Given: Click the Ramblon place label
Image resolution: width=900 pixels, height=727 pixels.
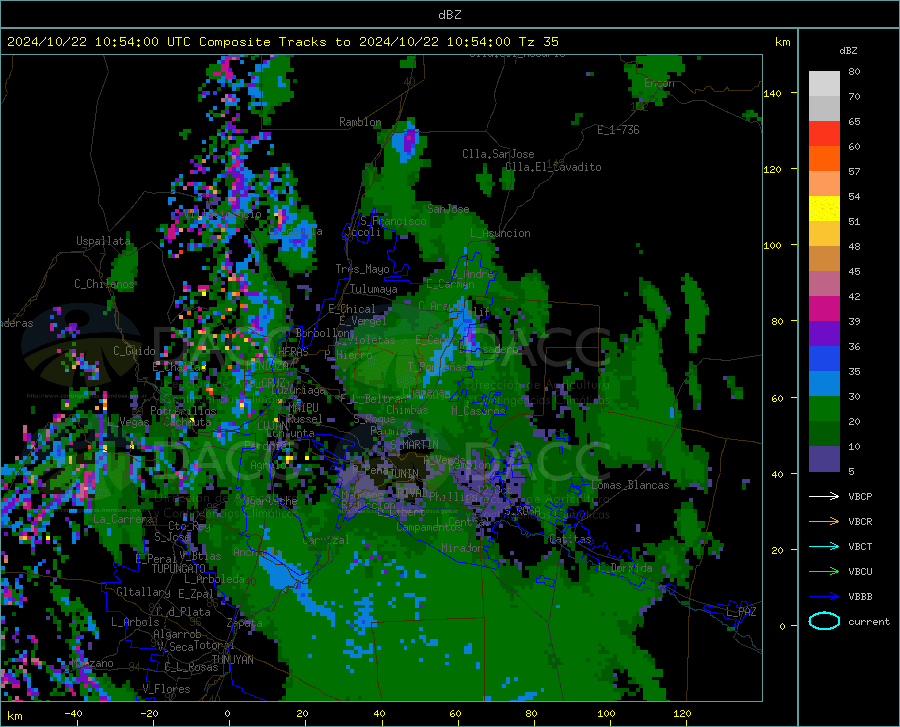Looking at the screenshot, I should 360,122.
